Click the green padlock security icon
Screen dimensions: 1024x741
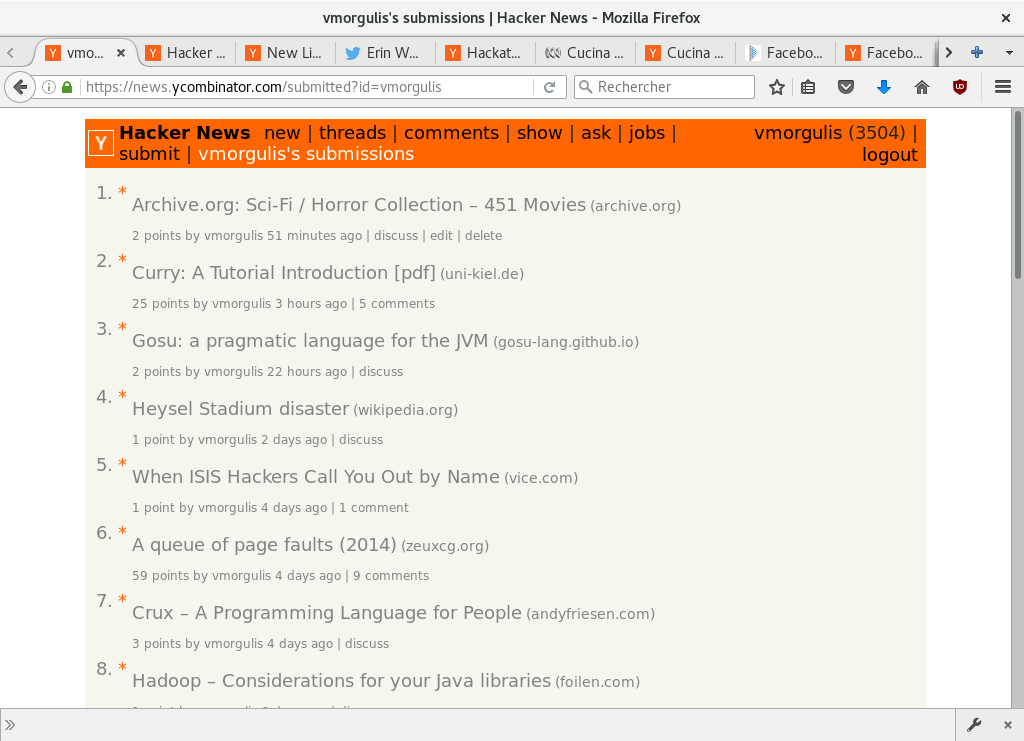[x=67, y=87]
